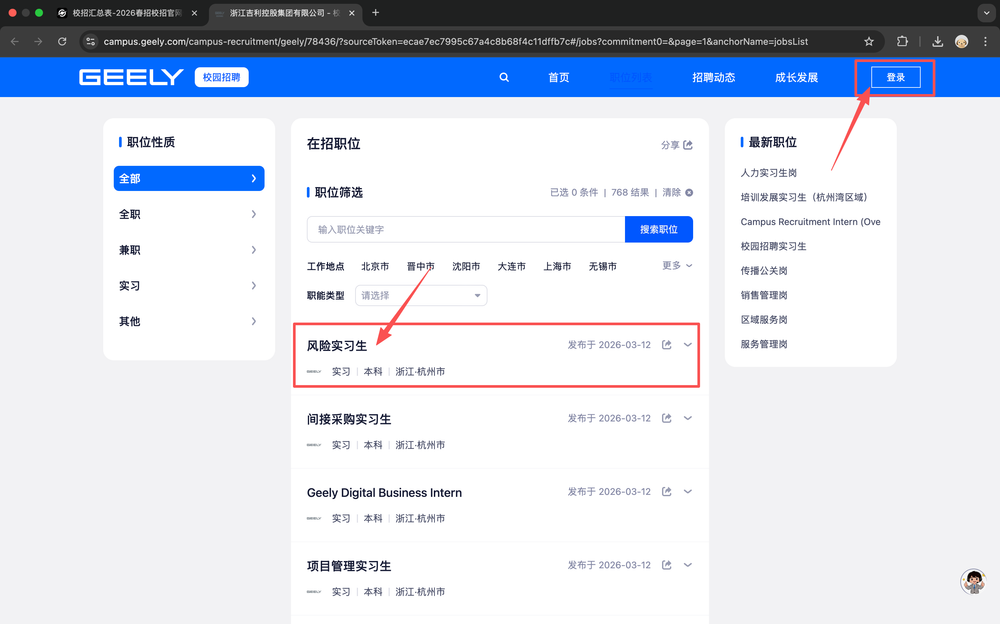Expand the 项目管理实习生 job details
This screenshot has height=624, width=1000.
[x=688, y=565]
